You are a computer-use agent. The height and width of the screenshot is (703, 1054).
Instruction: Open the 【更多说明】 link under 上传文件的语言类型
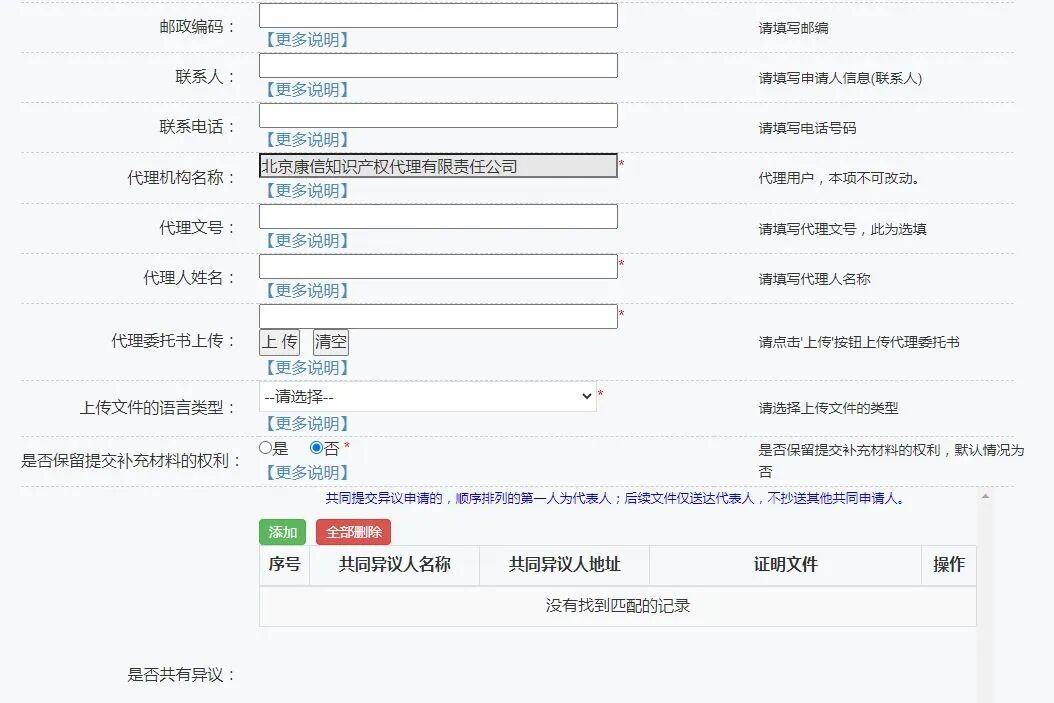click(305, 422)
